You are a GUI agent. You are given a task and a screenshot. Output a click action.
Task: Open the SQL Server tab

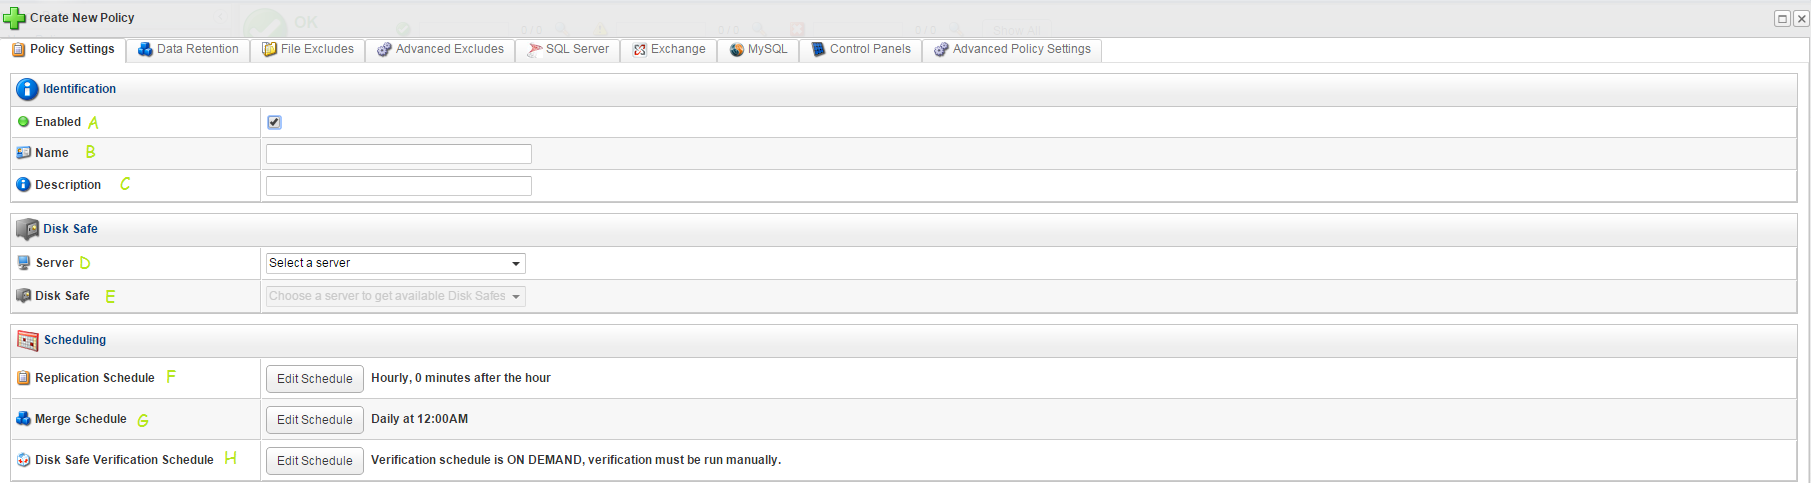pos(568,49)
